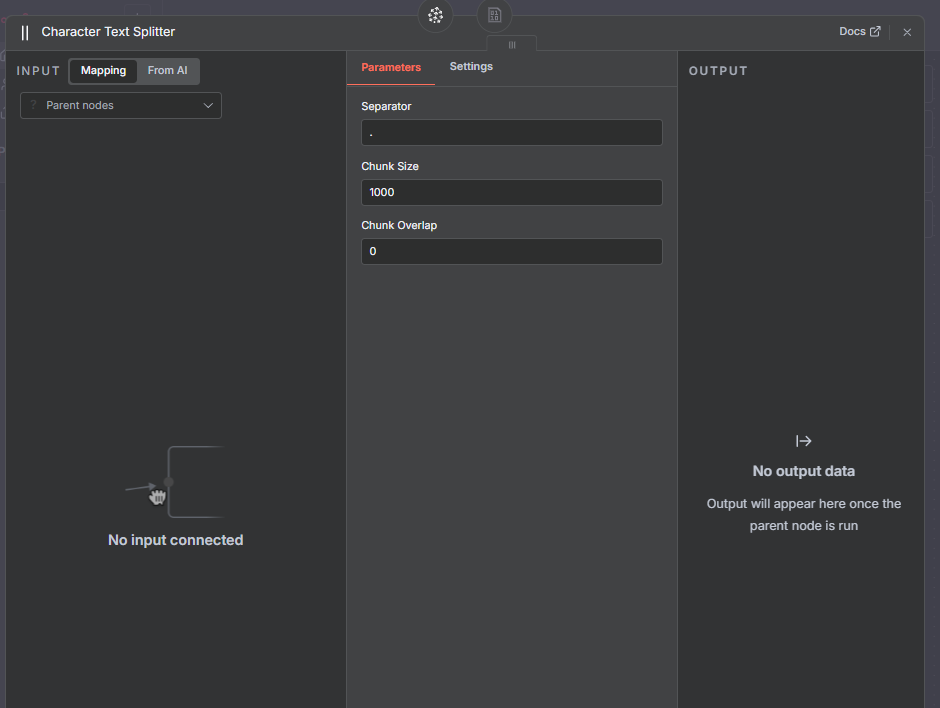
Task: Click the external link icon beside Docs
Action: [x=875, y=31]
